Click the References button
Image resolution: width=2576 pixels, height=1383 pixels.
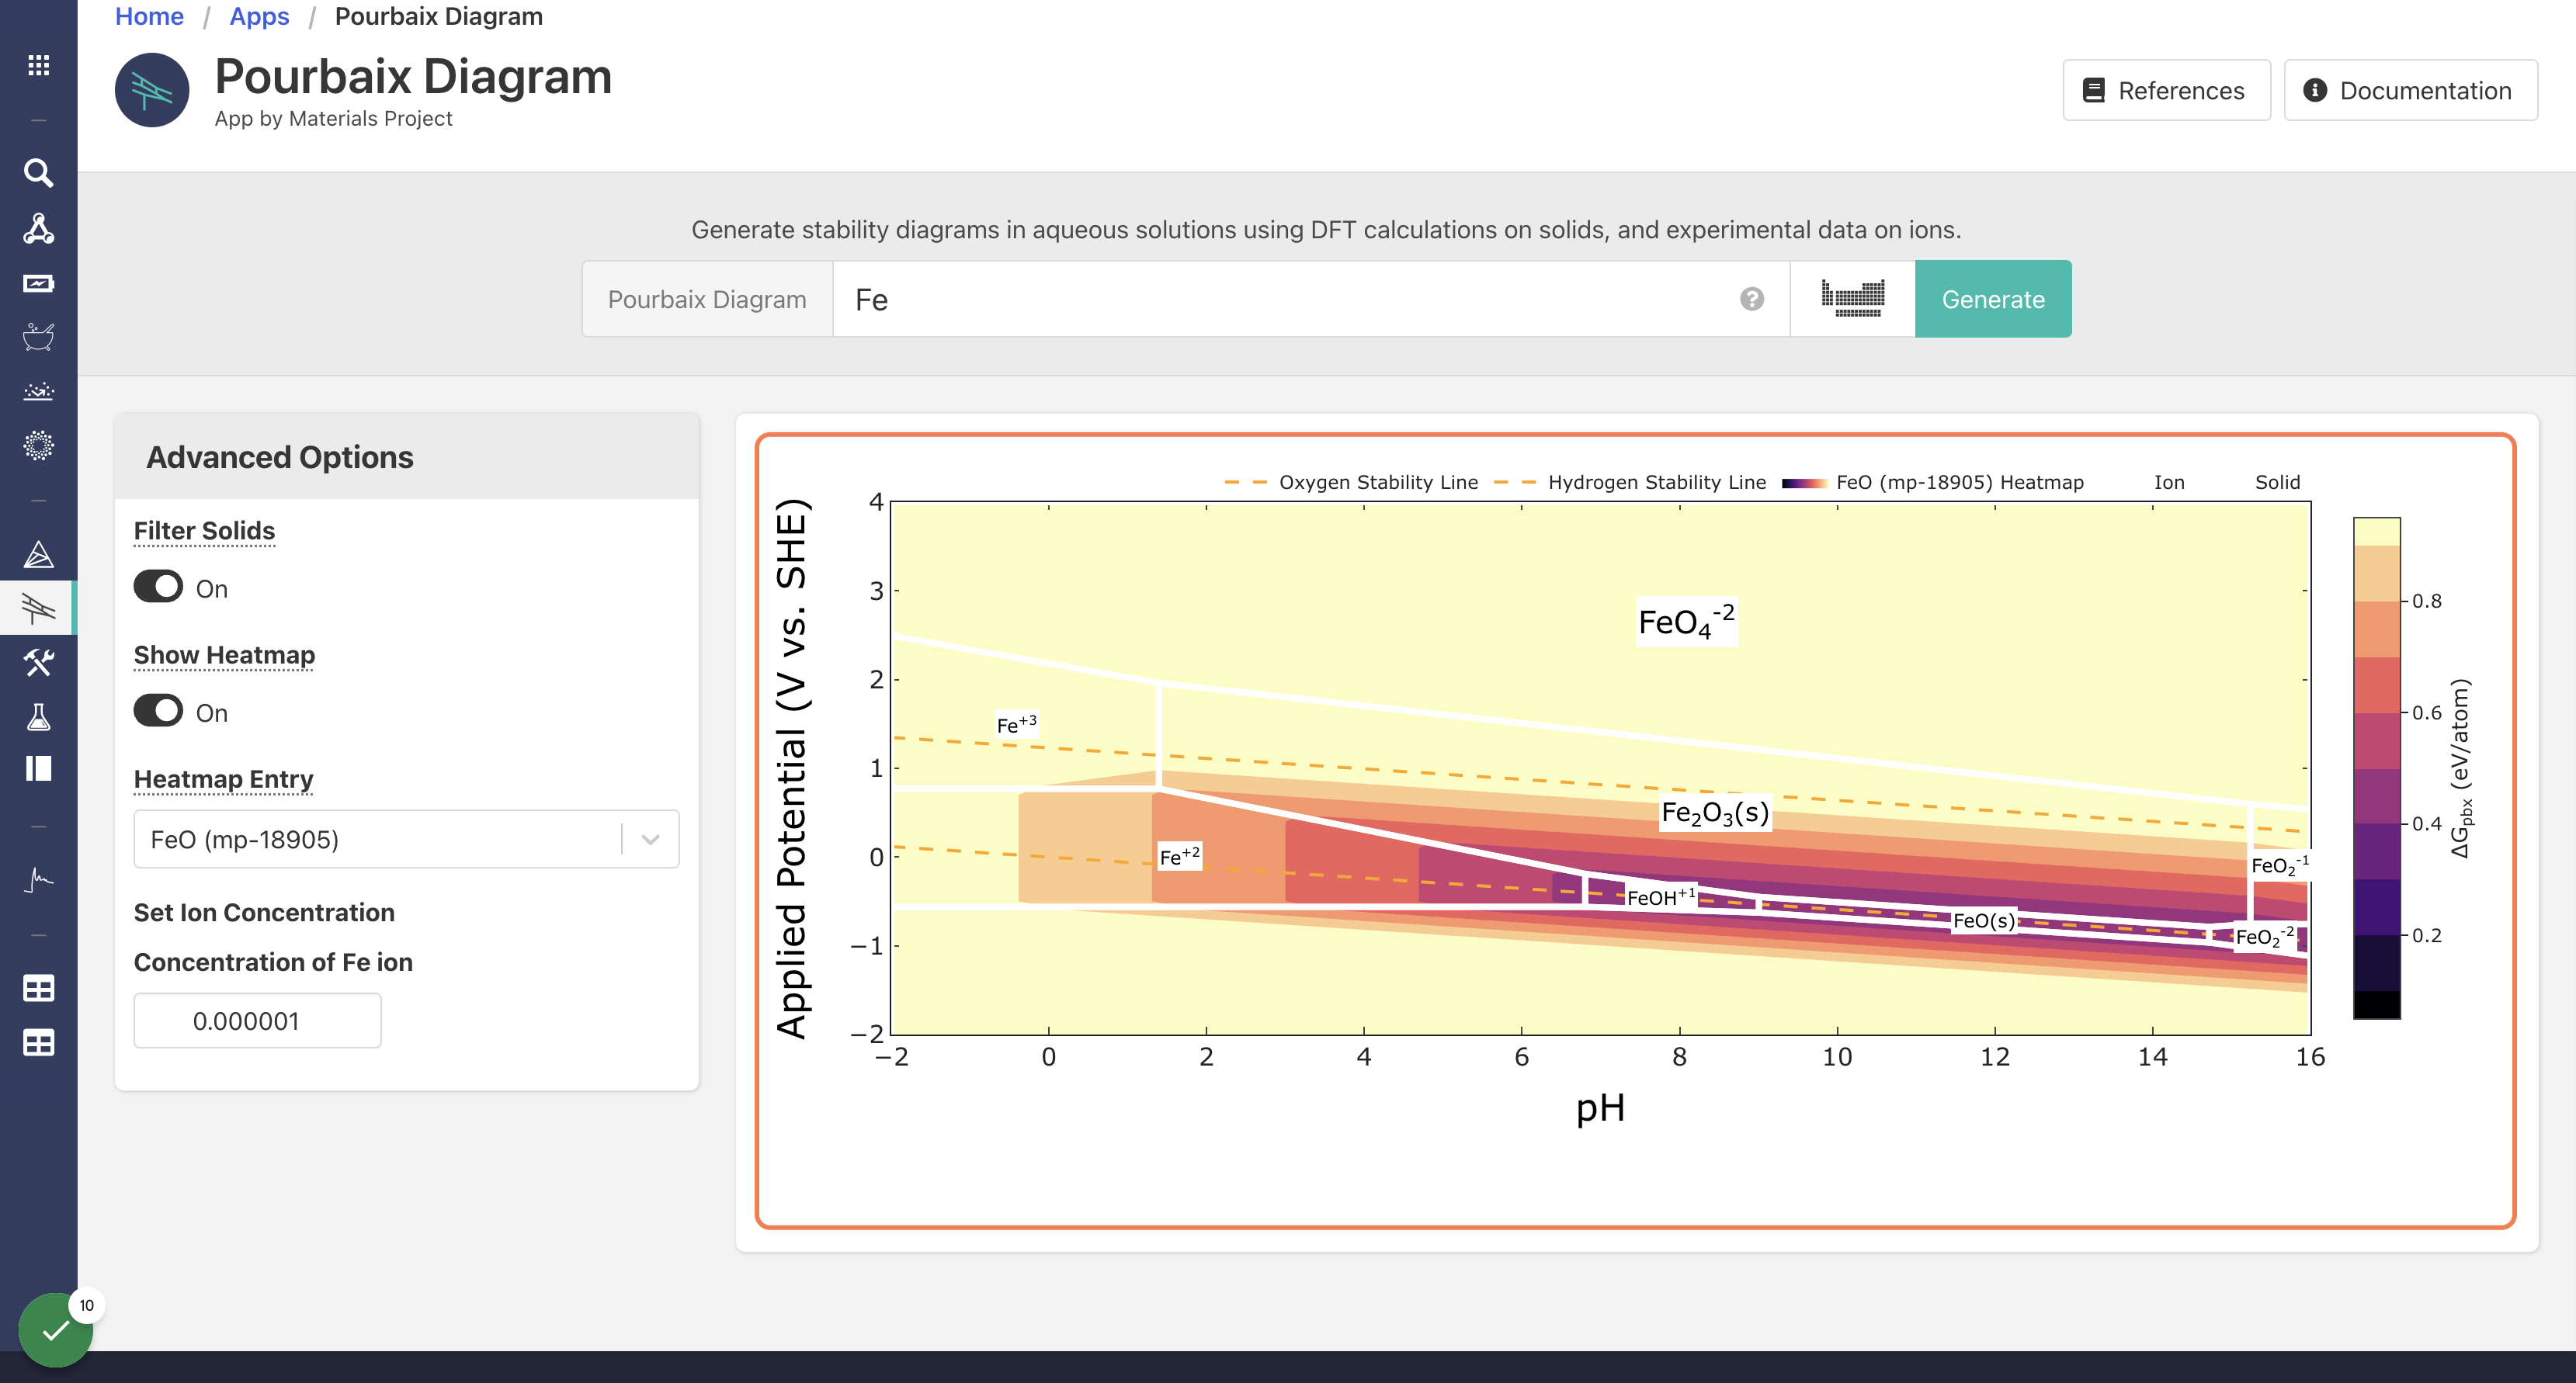[2166, 90]
